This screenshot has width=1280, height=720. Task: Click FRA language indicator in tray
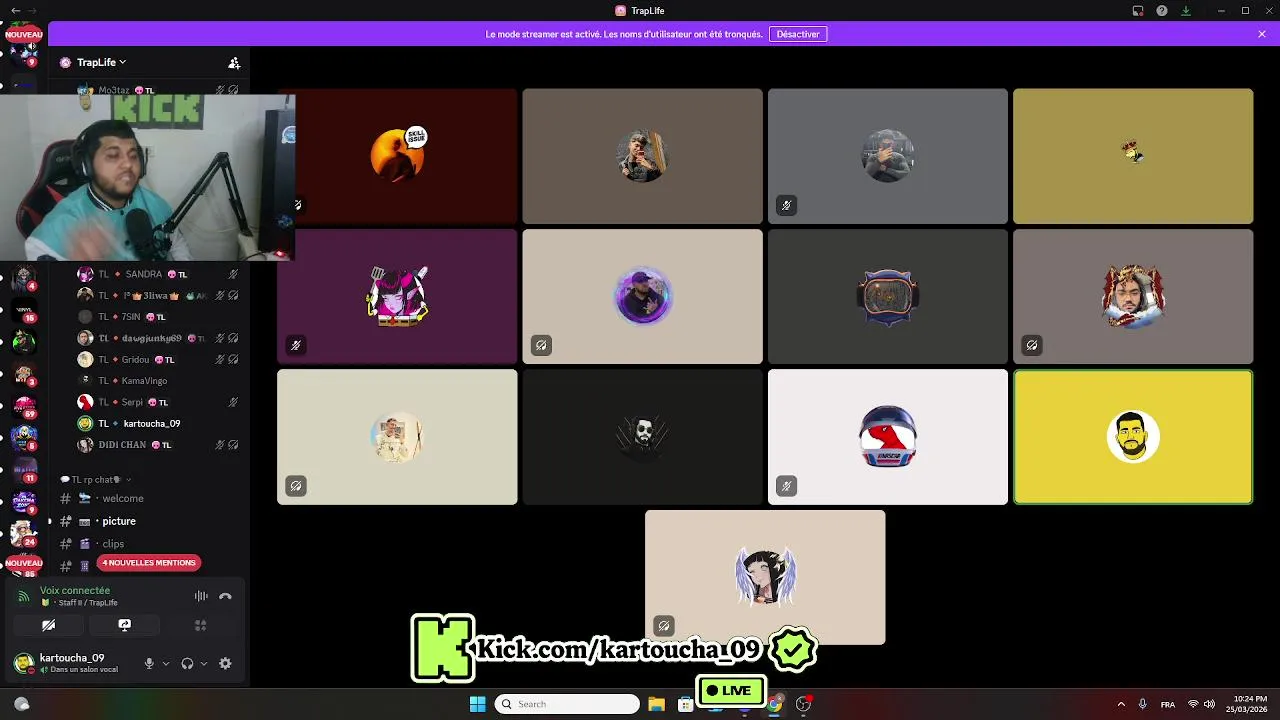click(1167, 704)
